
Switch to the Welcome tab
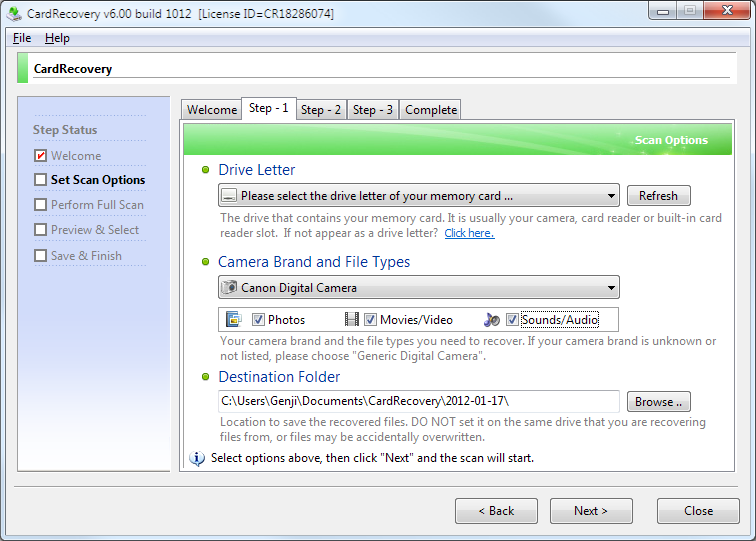click(x=212, y=110)
